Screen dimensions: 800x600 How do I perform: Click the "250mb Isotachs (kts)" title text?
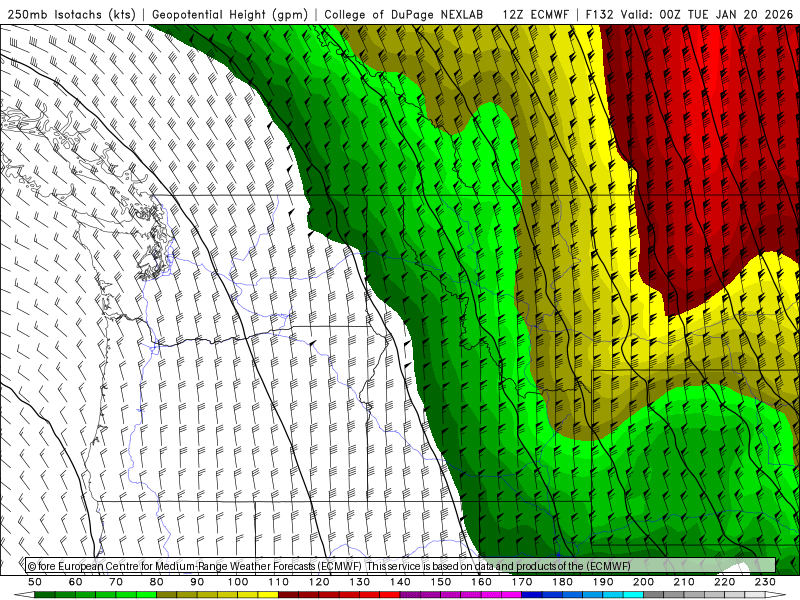pos(71,14)
